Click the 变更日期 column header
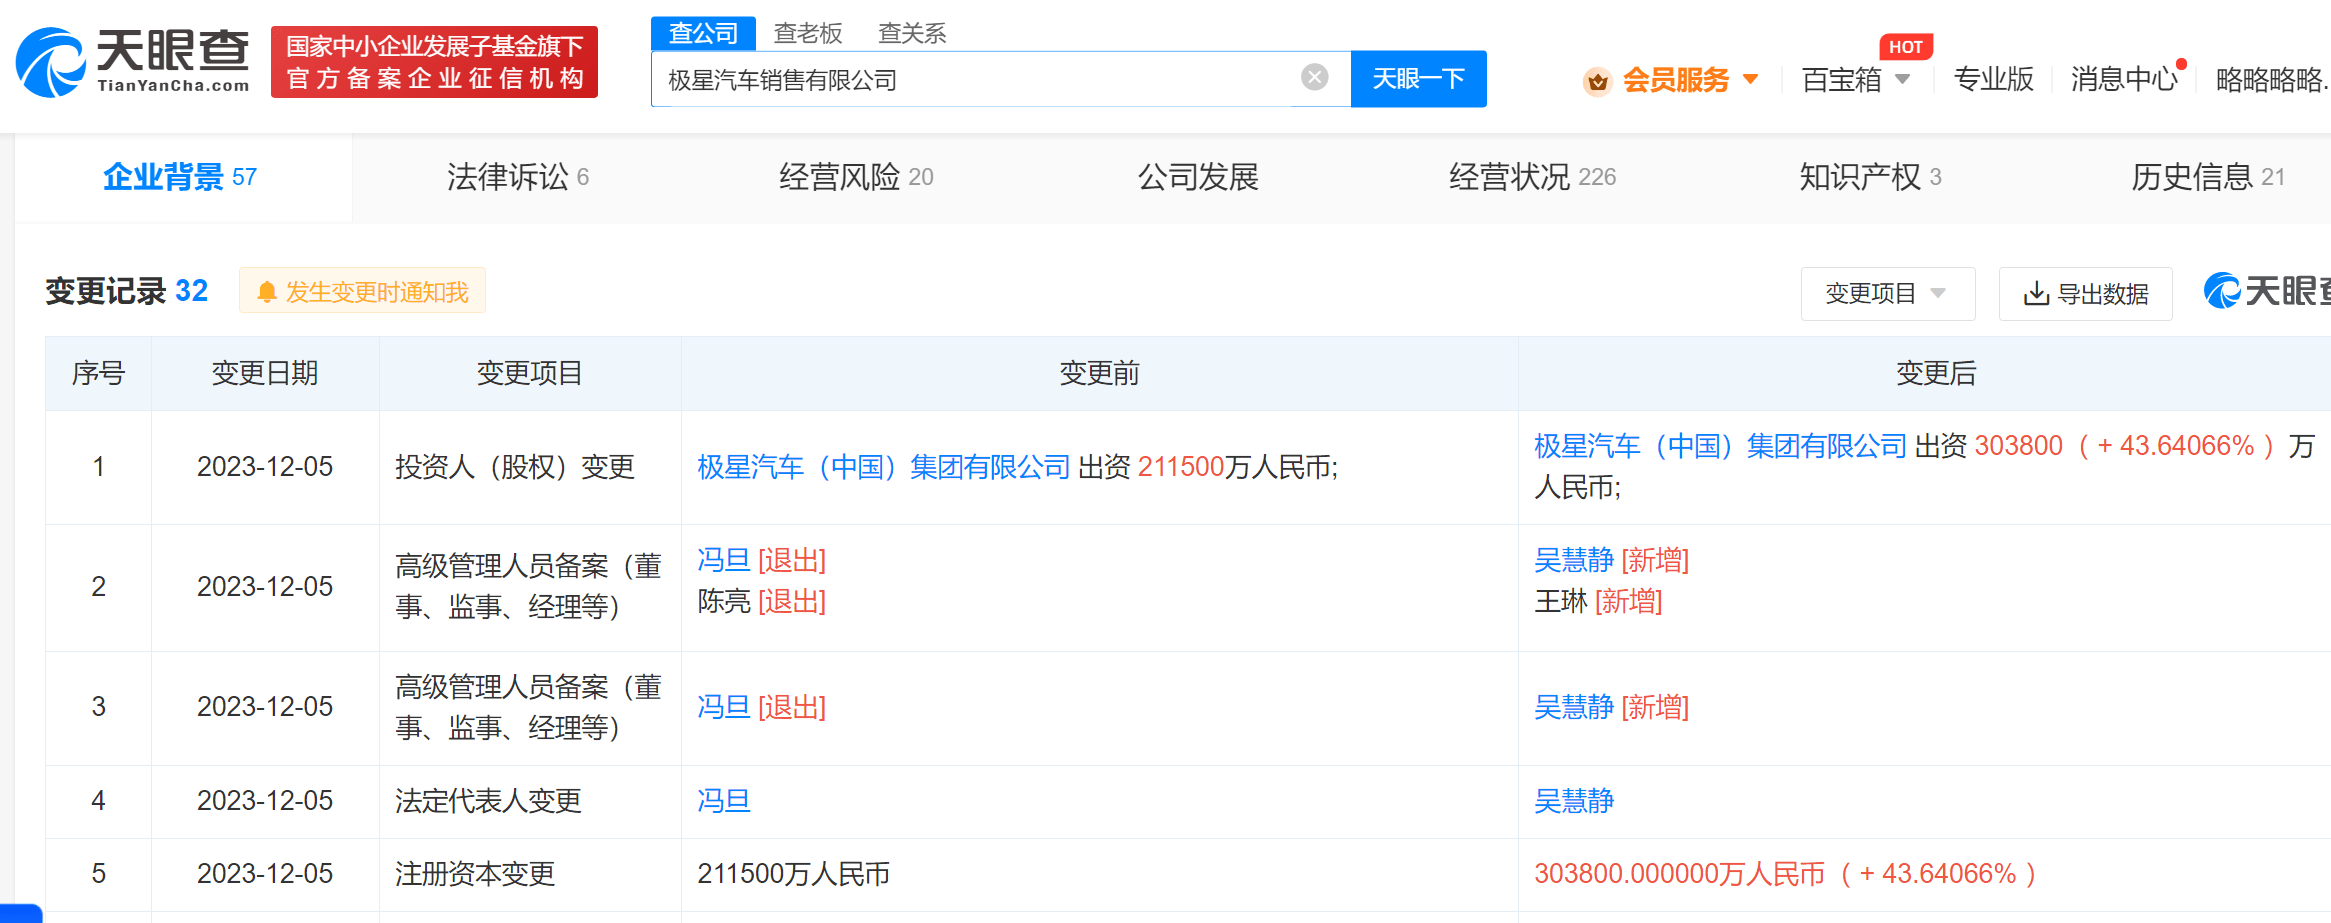Viewport: 2331px width, 923px height. coord(265,373)
